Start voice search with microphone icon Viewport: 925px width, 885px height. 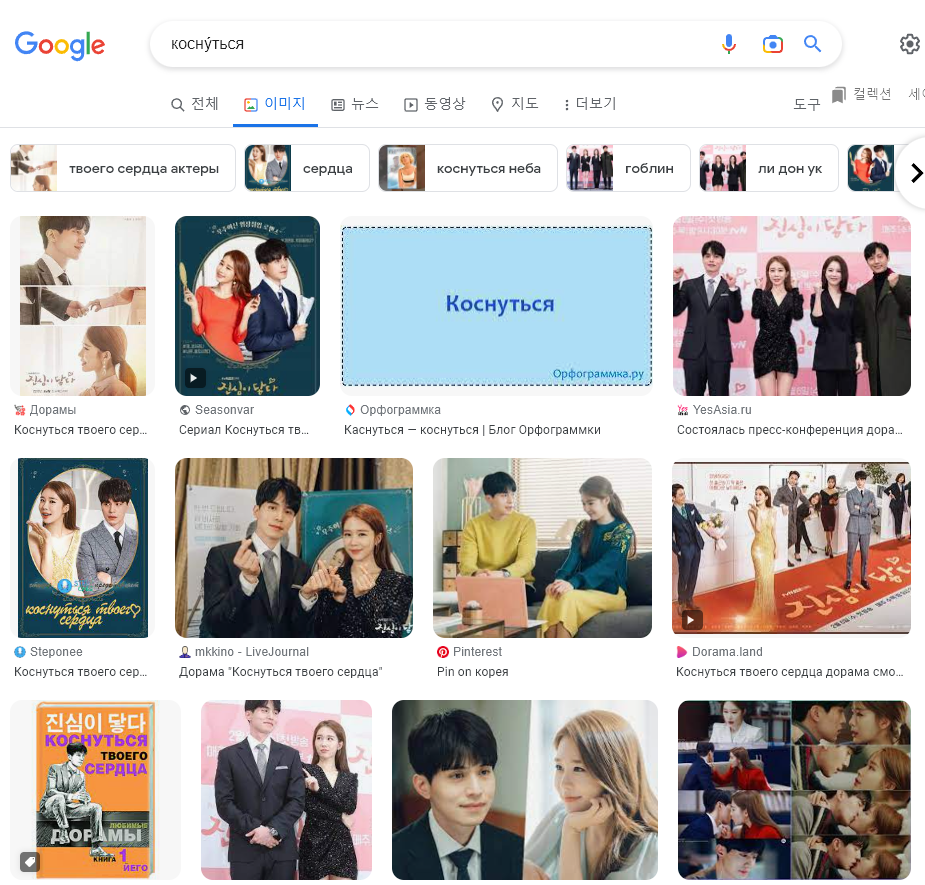[729, 44]
